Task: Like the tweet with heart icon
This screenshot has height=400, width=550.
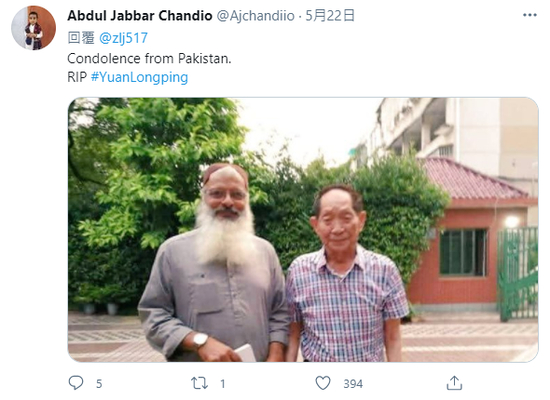Action: coord(323,383)
